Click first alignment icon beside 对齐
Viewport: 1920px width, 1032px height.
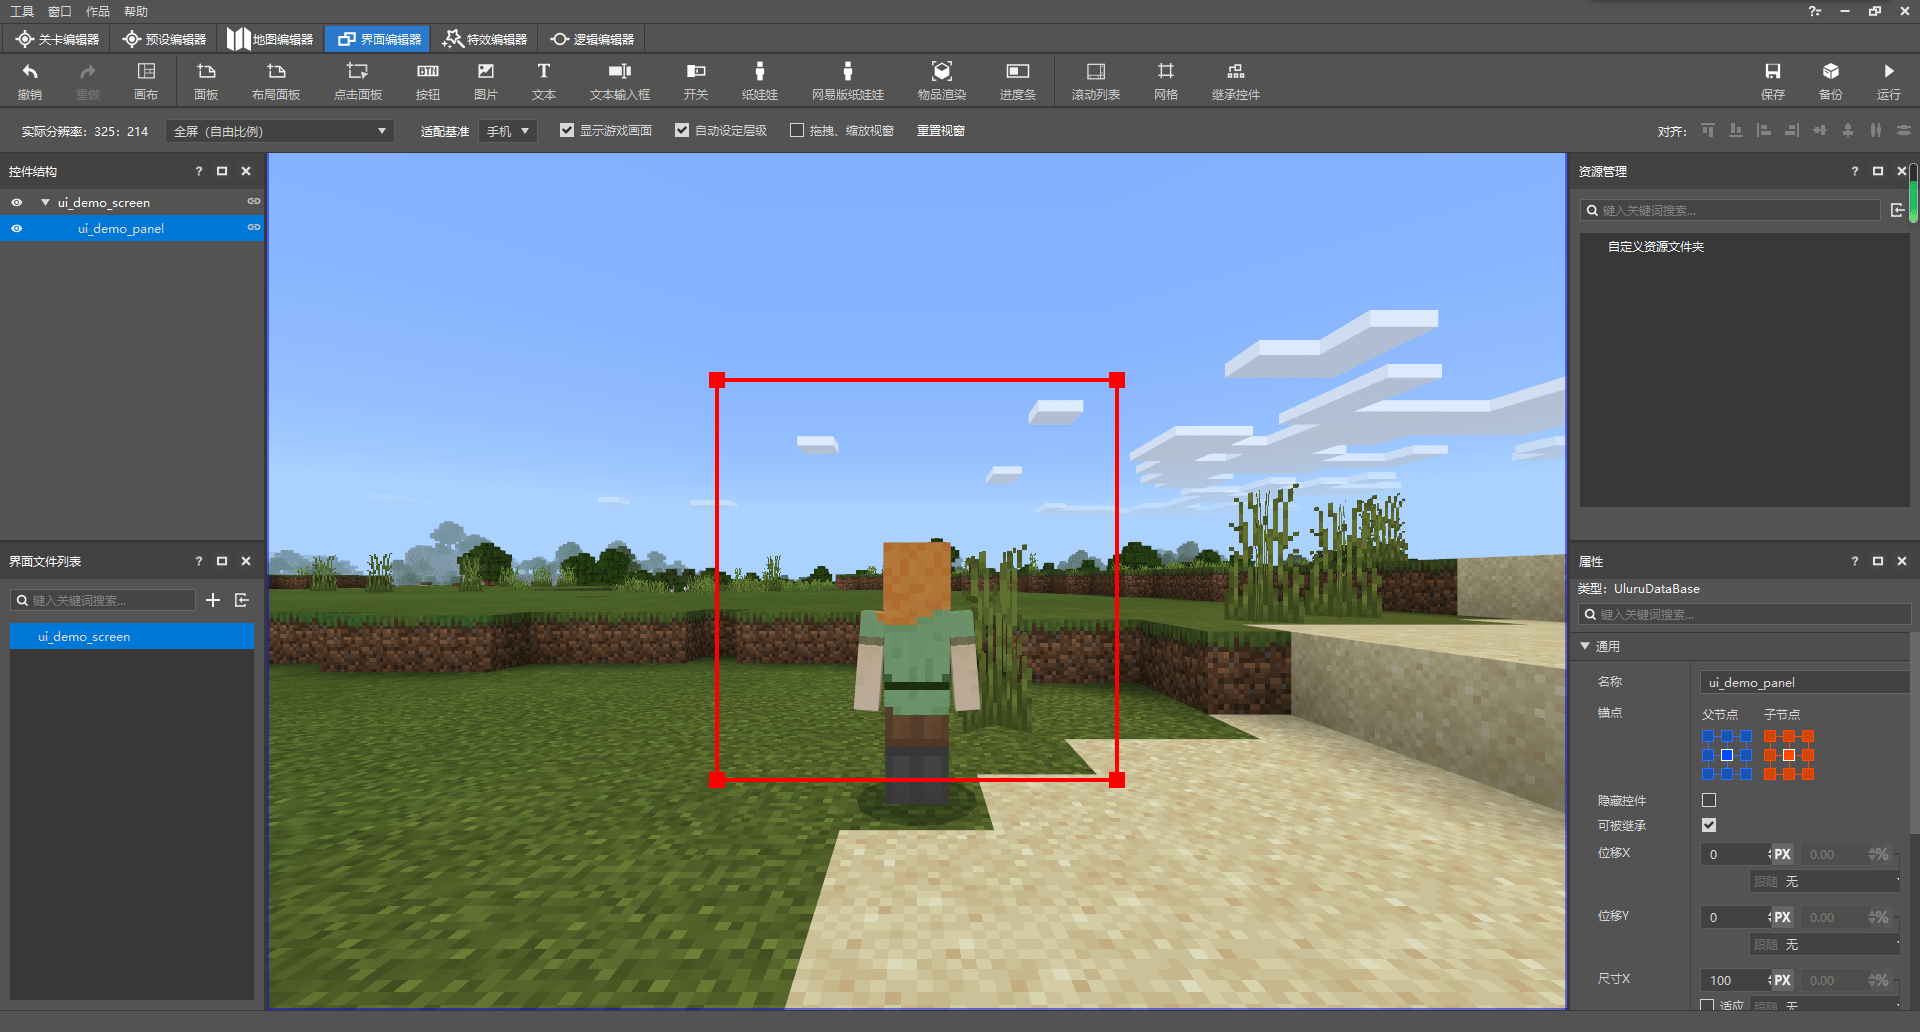click(x=1708, y=130)
